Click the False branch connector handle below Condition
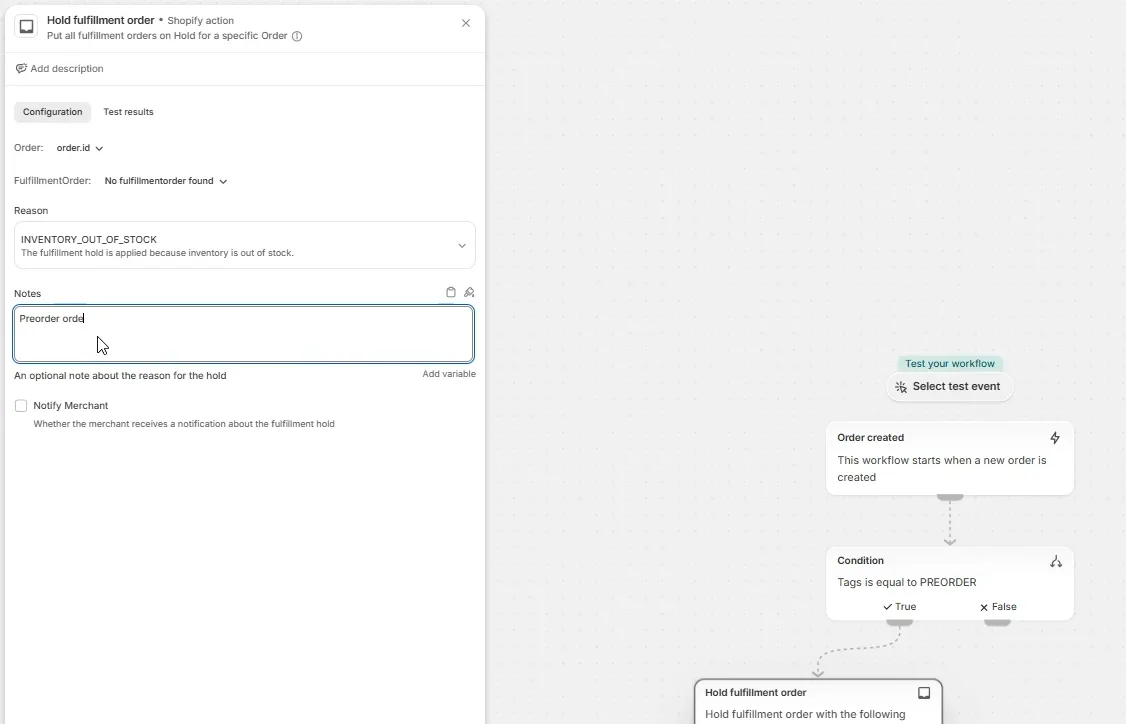 (x=997, y=622)
